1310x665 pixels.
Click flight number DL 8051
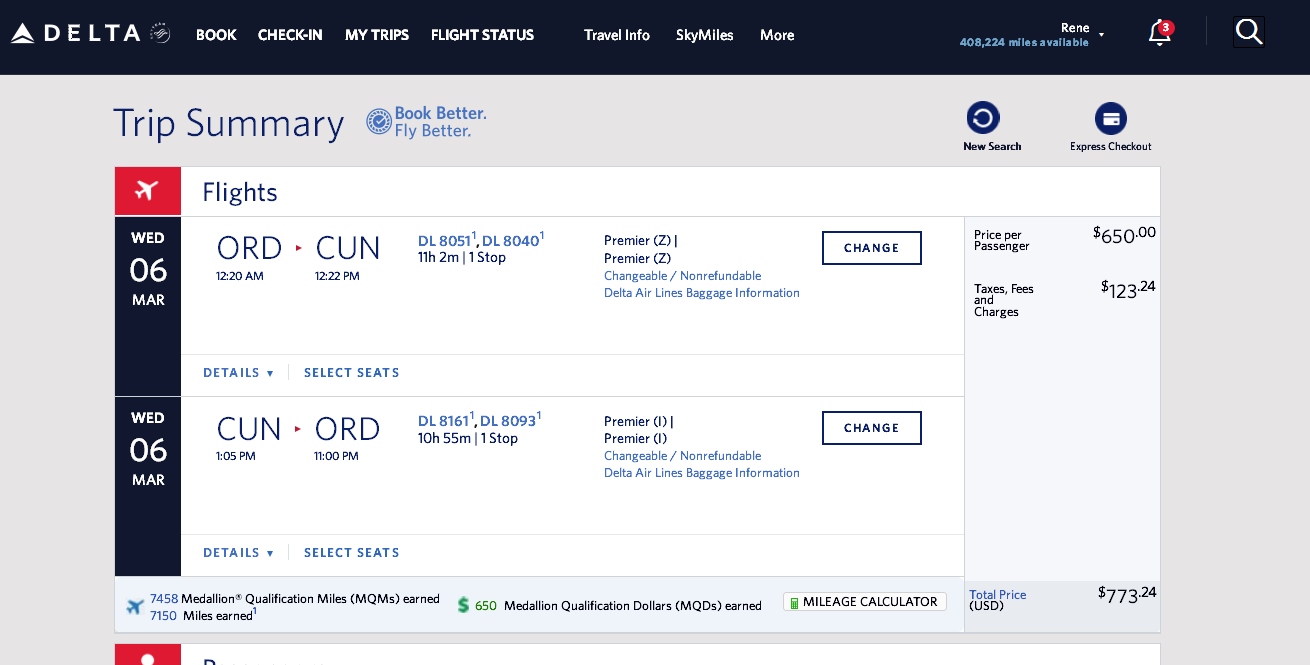(x=444, y=241)
